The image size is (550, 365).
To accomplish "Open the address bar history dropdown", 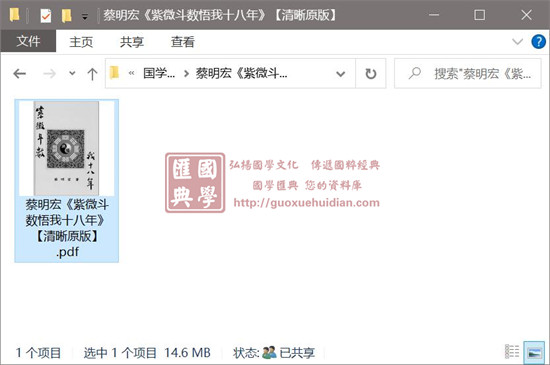I will click(340, 74).
